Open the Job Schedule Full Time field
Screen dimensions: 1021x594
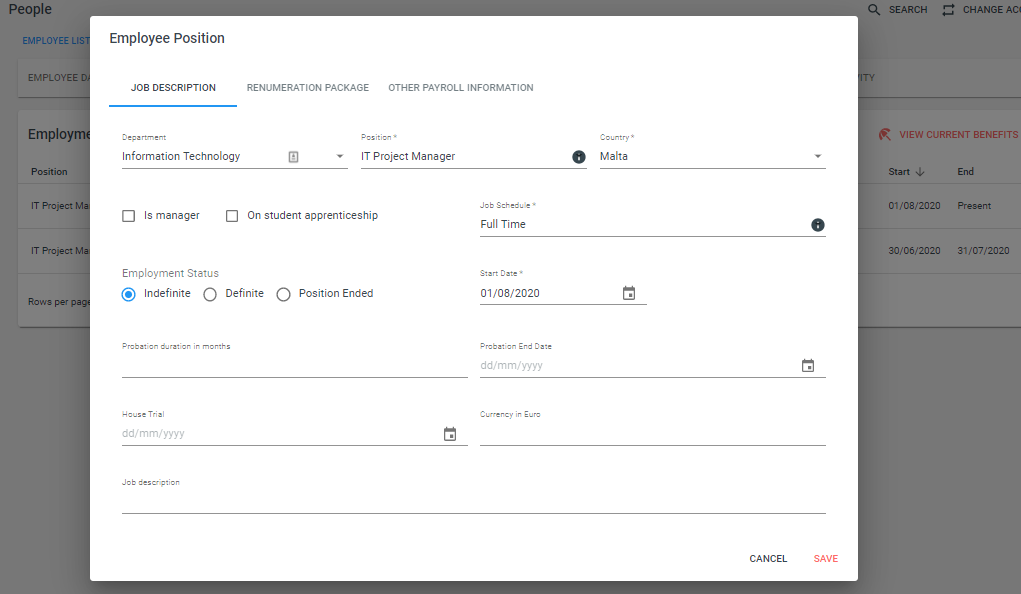[x=652, y=224]
